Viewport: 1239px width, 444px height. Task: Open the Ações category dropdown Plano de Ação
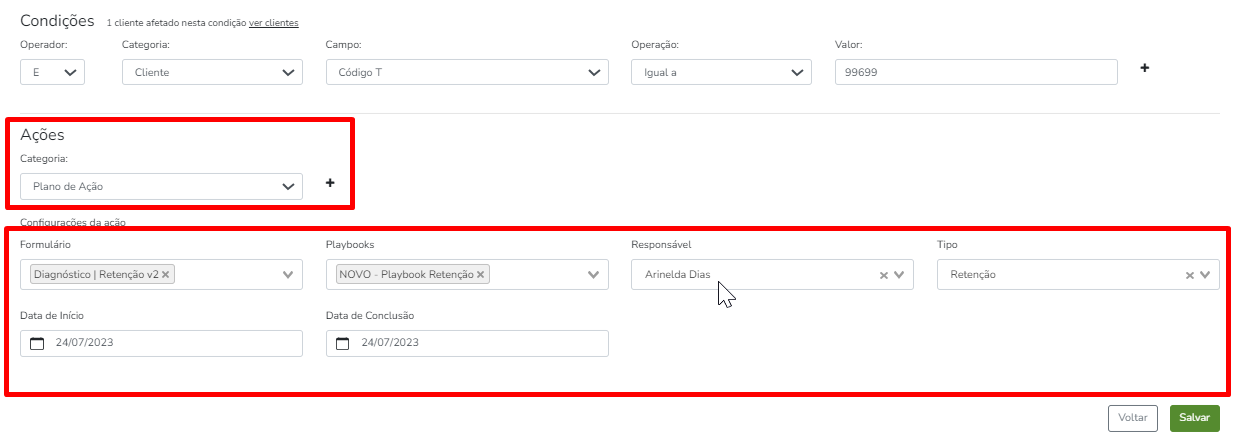coord(161,187)
